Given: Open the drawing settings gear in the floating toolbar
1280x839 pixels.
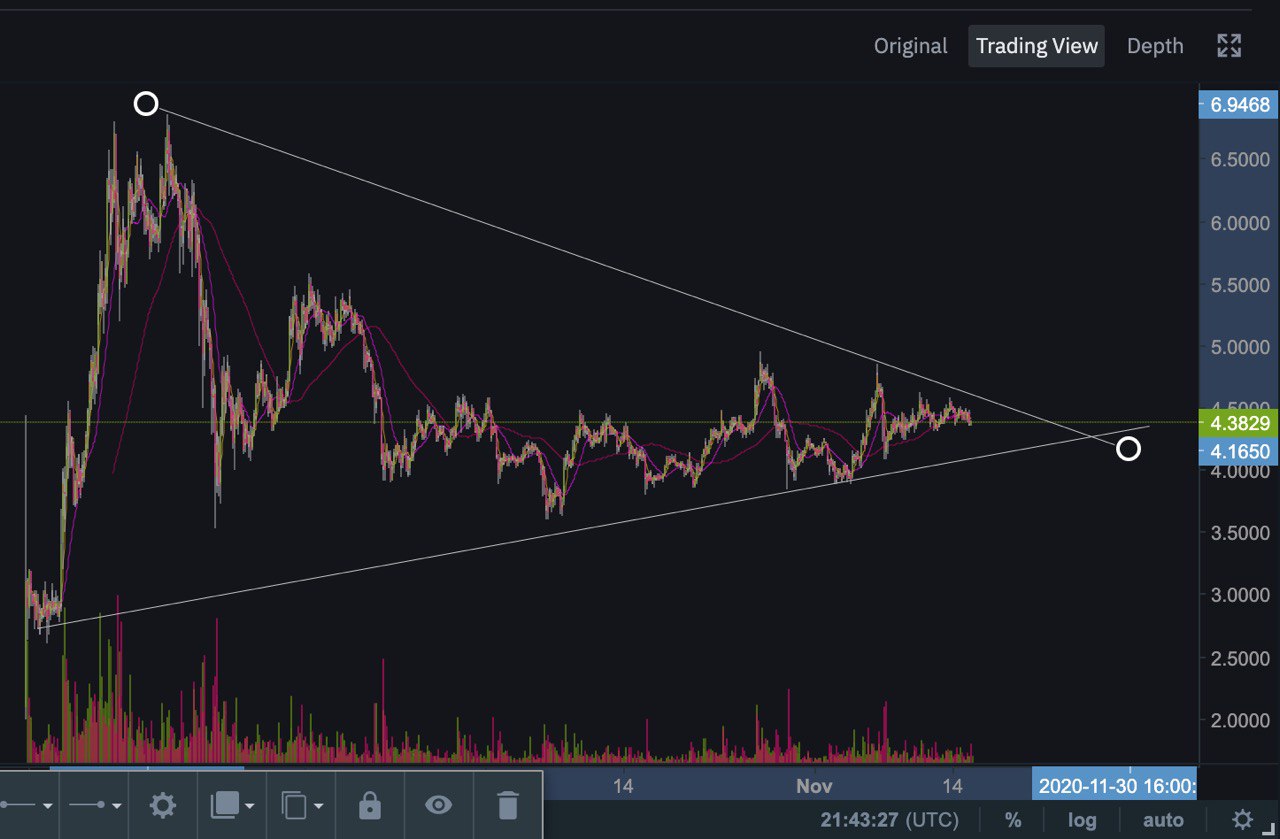Looking at the screenshot, I should (x=163, y=804).
